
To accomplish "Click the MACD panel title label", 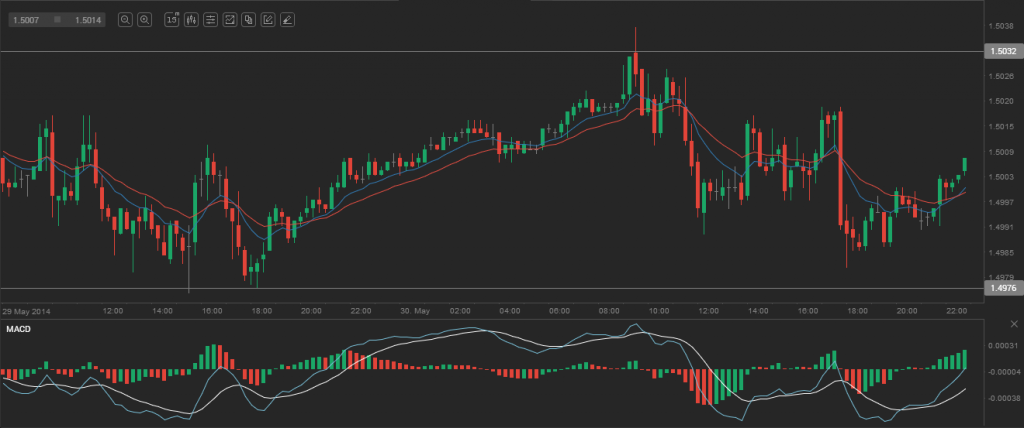I will (18, 329).
